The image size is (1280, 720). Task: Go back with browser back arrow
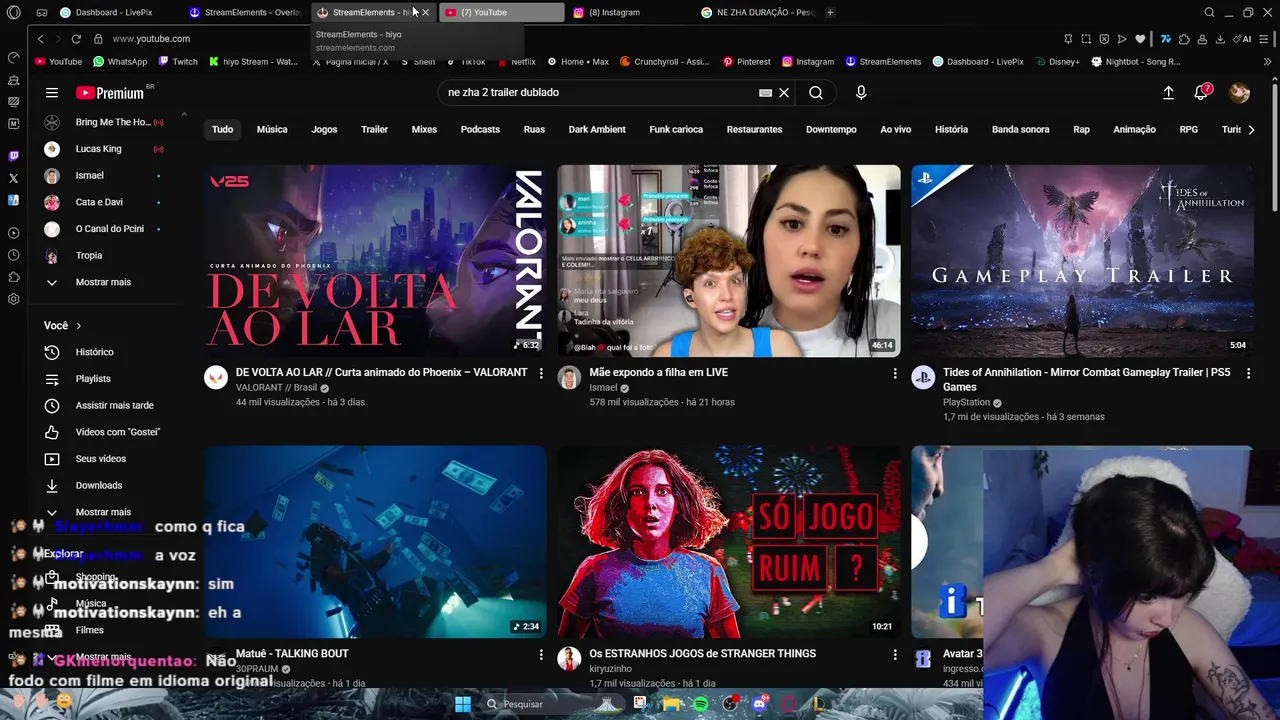pos(40,39)
